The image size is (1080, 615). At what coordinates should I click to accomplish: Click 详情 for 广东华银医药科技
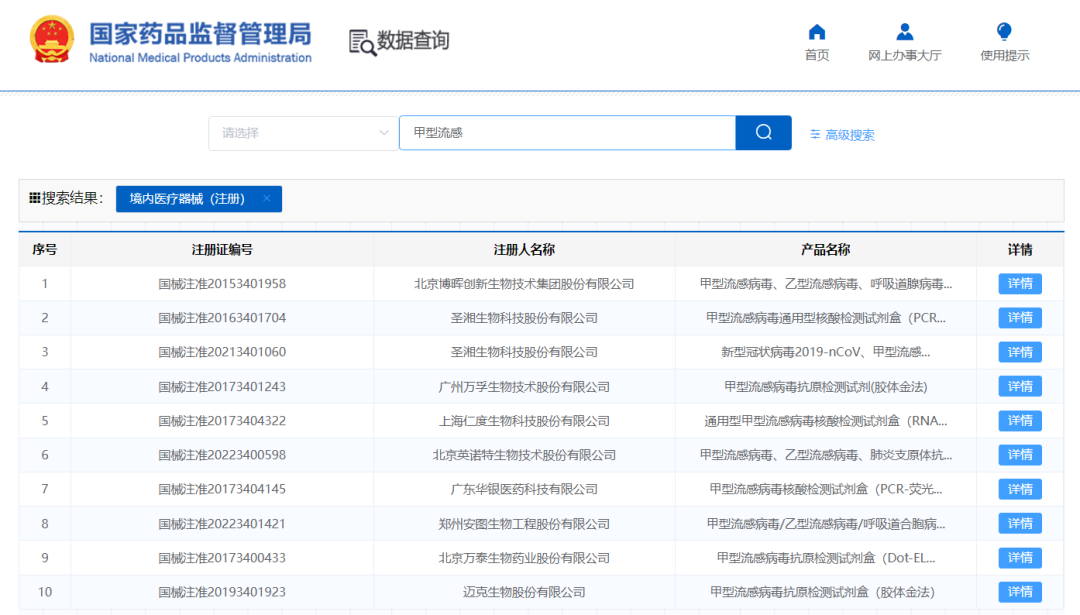(x=1019, y=489)
